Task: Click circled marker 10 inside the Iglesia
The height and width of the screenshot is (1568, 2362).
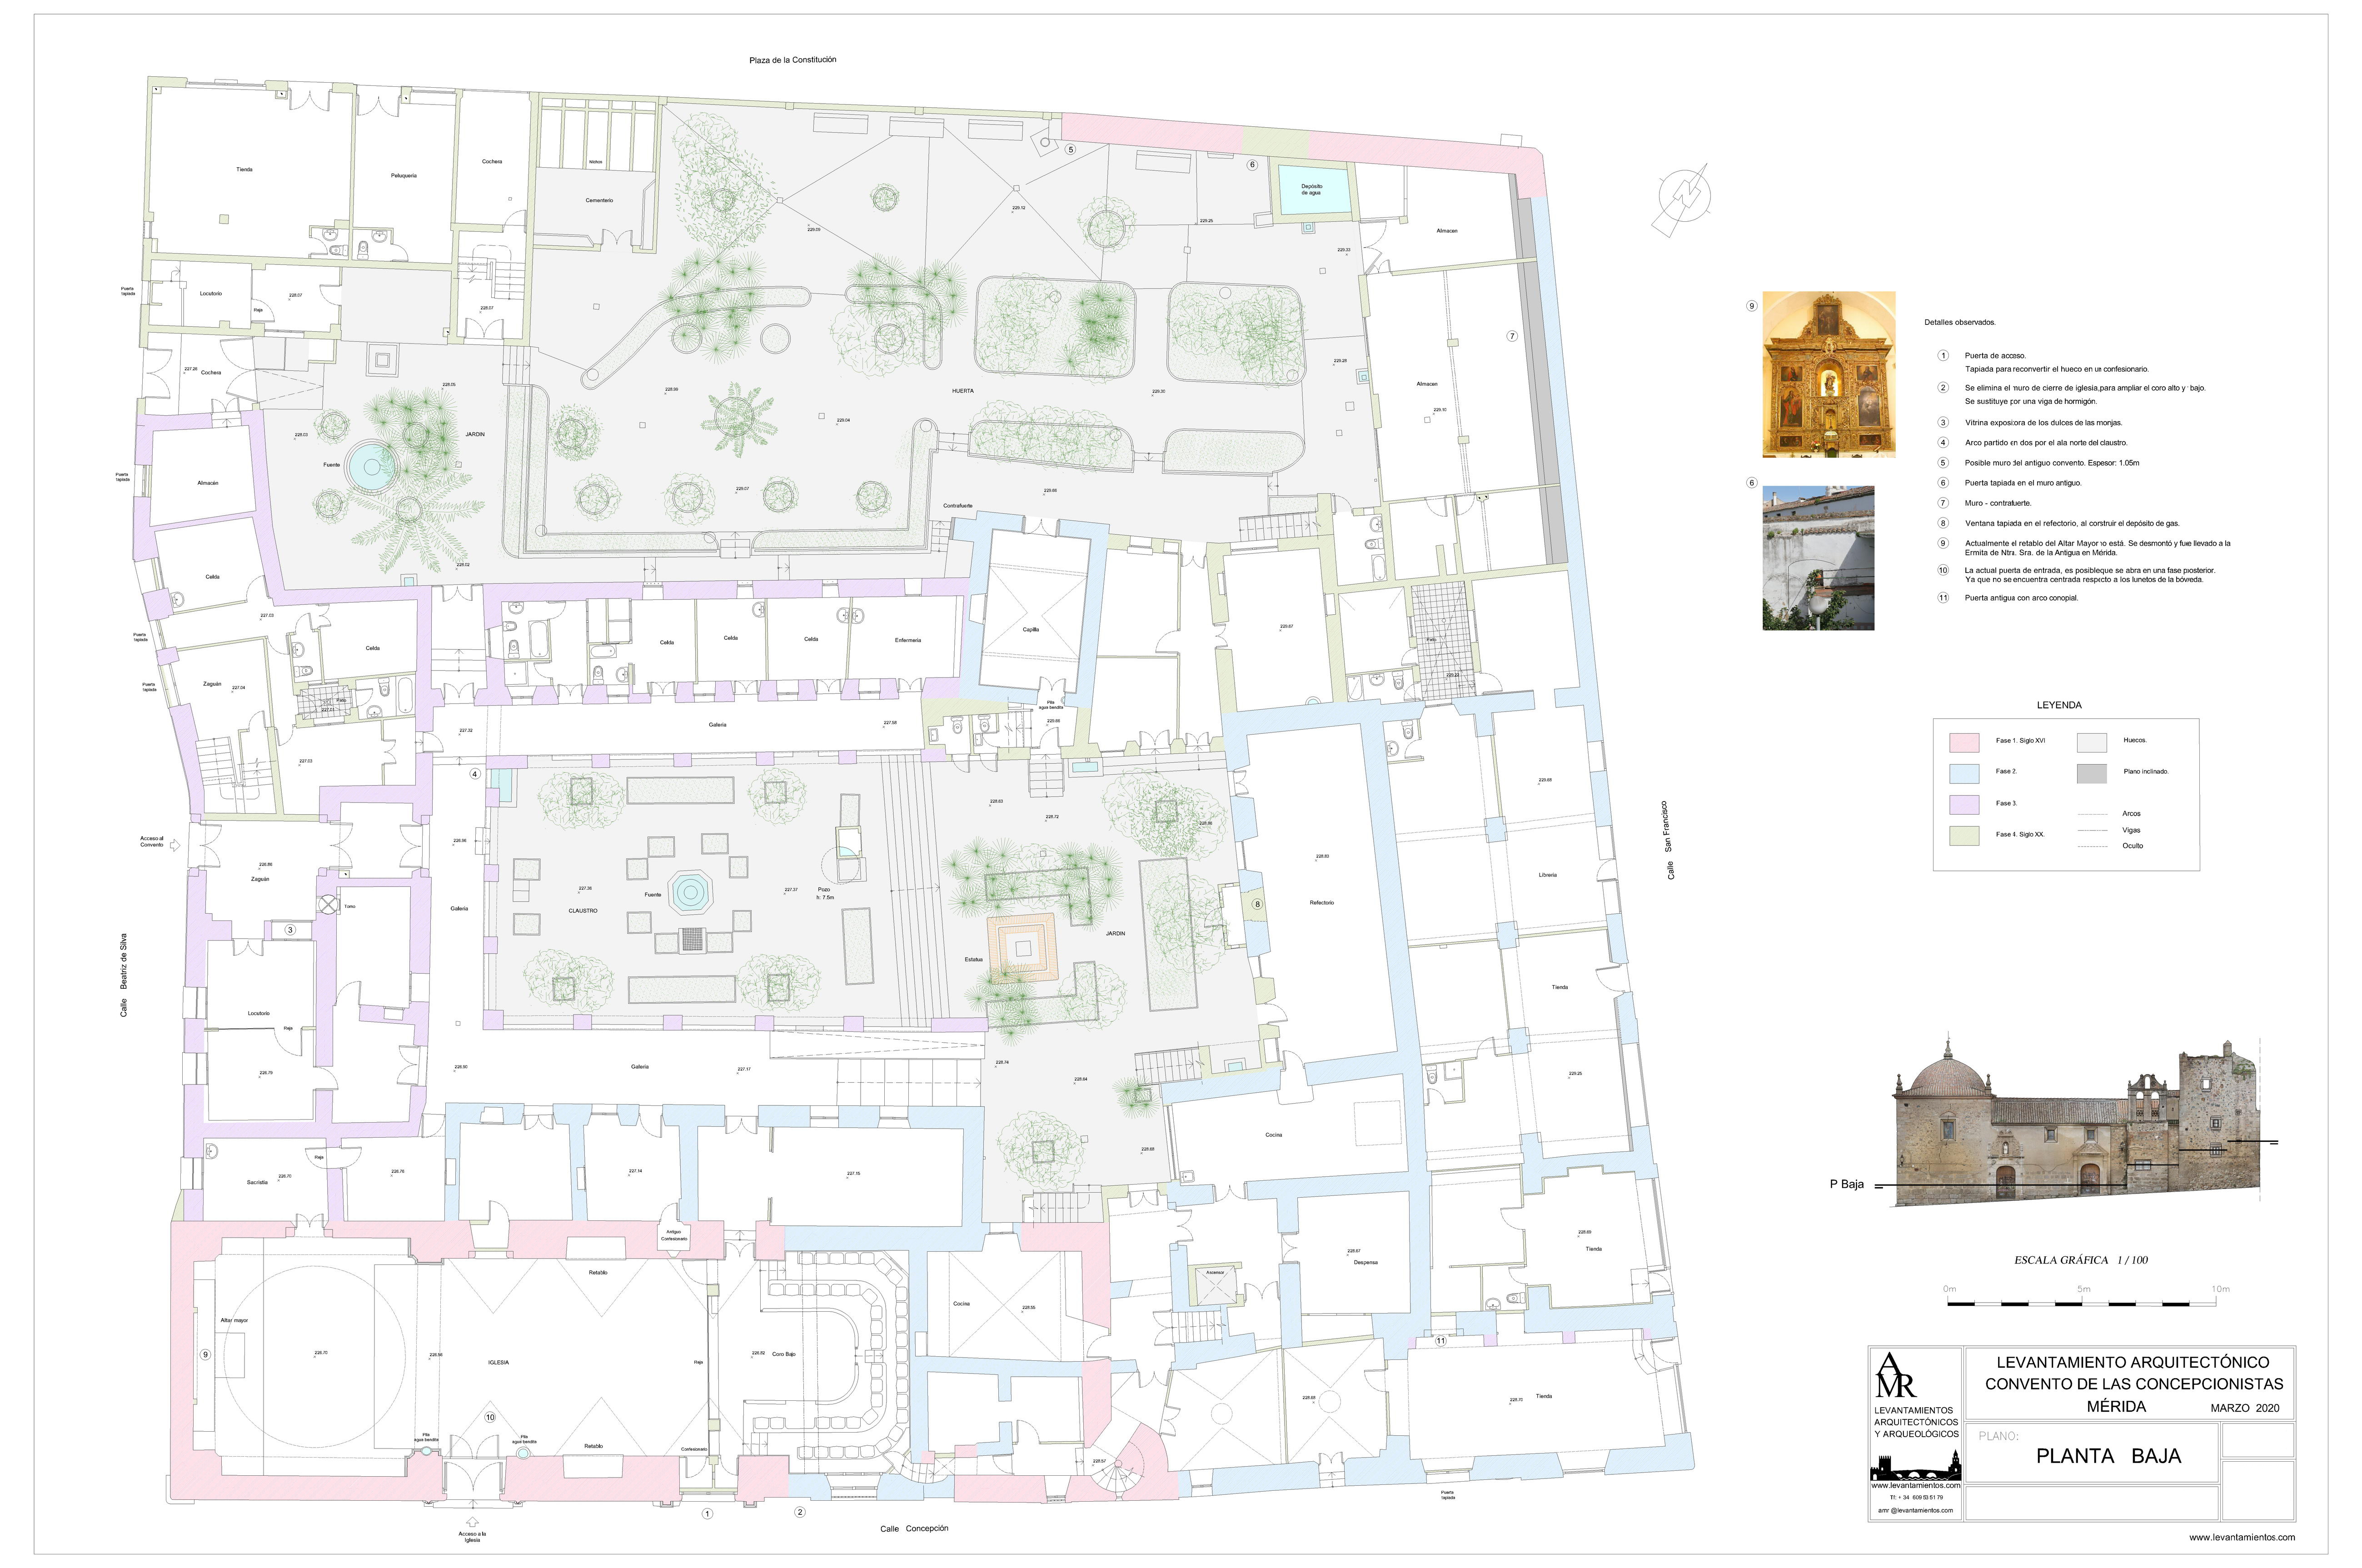Action: point(490,1417)
